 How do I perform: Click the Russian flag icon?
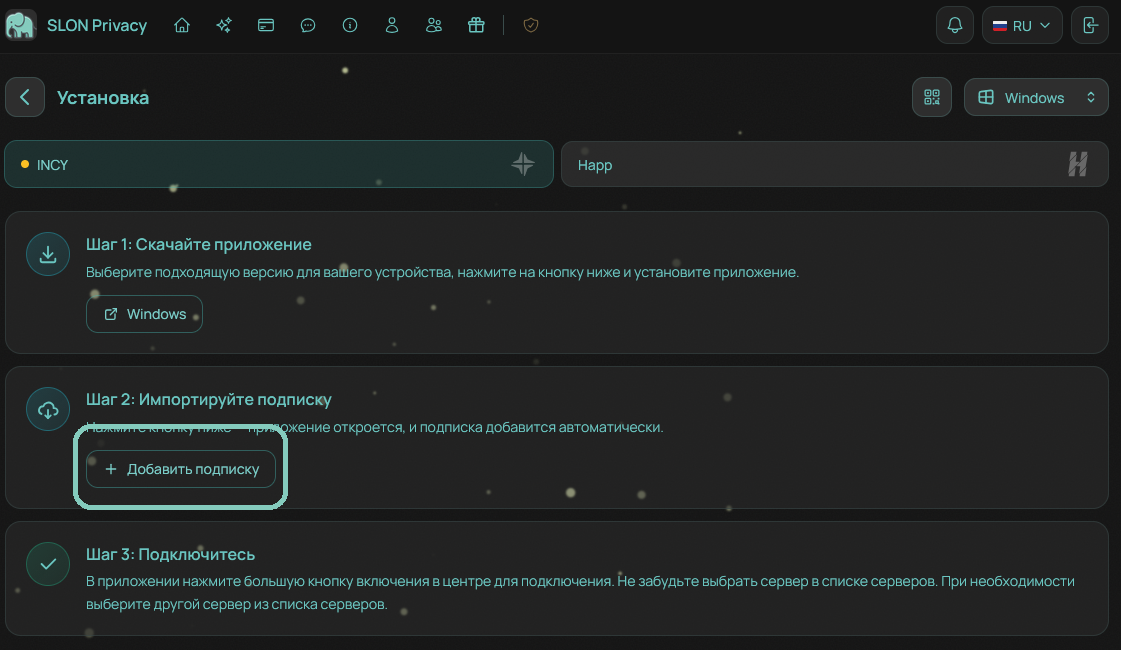click(1000, 26)
